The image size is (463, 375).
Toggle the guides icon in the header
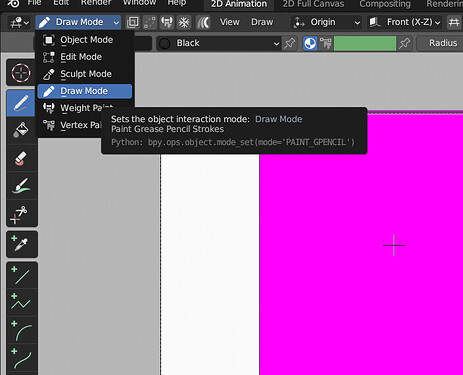click(454, 22)
